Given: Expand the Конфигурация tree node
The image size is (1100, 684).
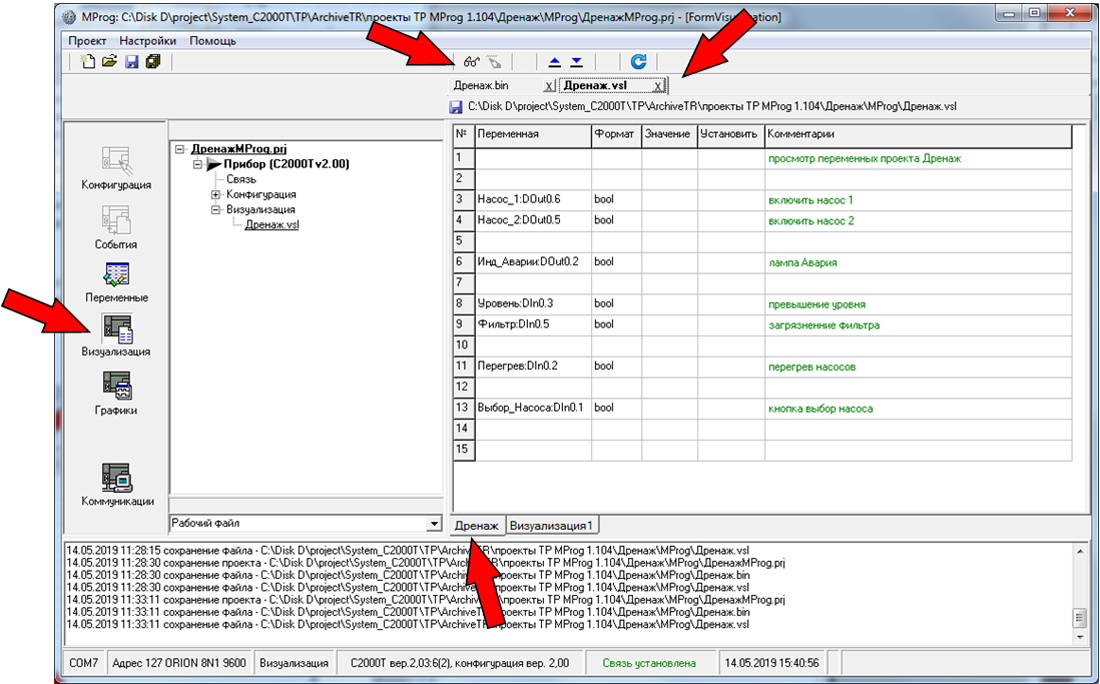Looking at the screenshot, I should coord(215,194).
